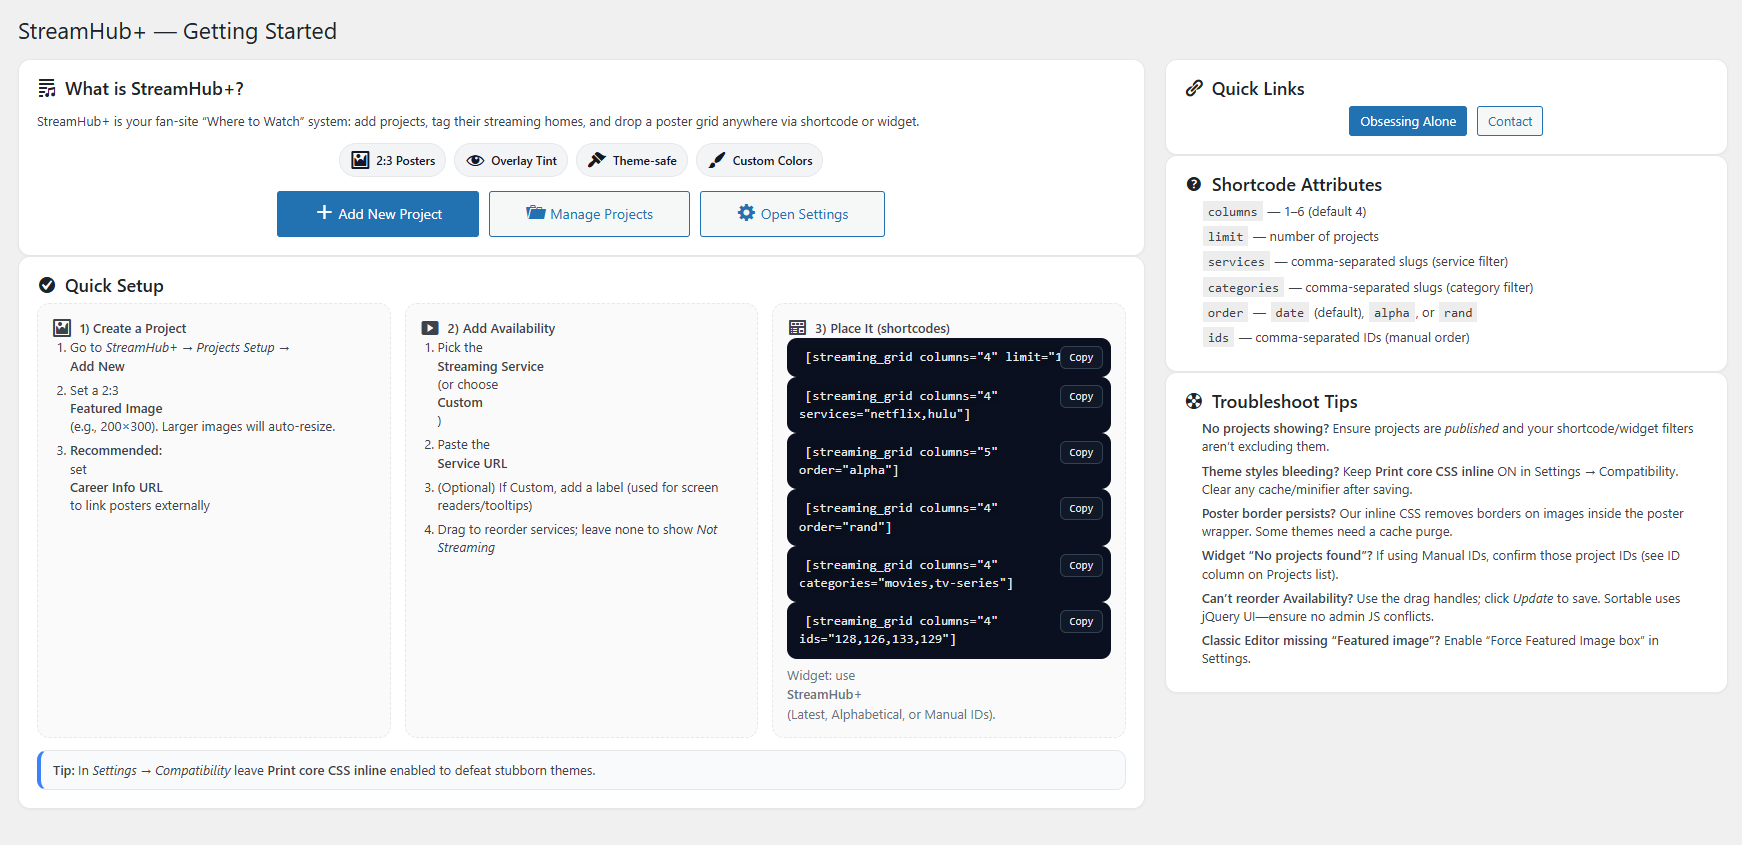Viewport: 1742px width, 845px height.
Task: Click the Overlay Tint eye icon
Action: click(476, 160)
